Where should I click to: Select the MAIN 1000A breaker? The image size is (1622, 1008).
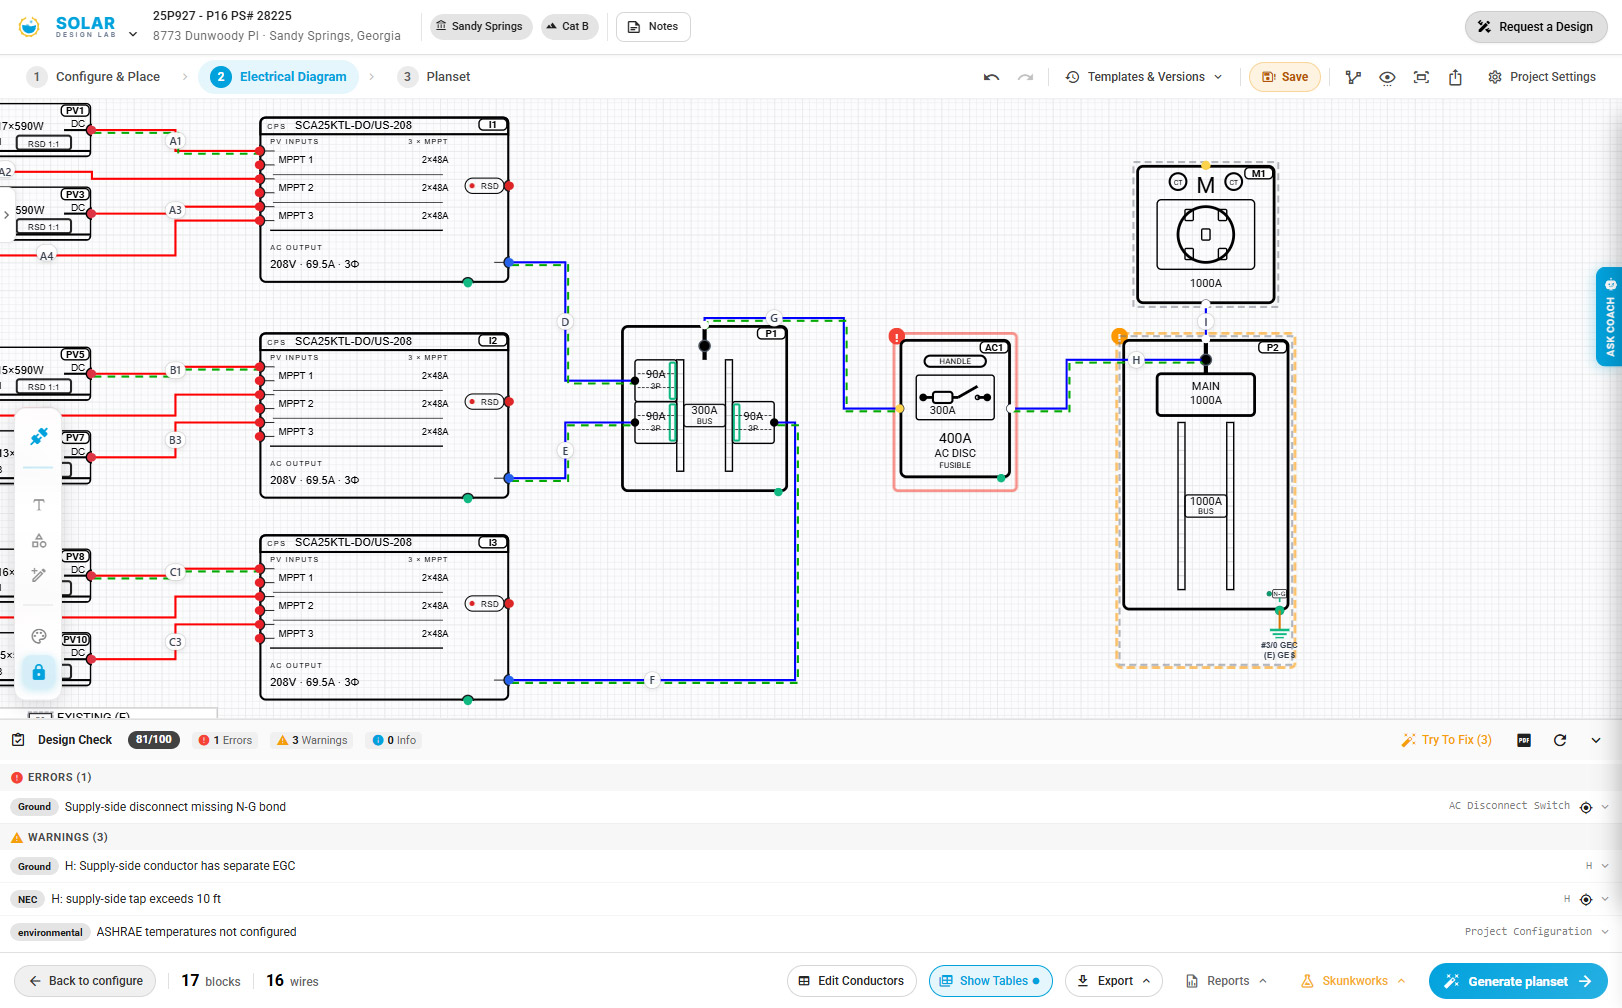(x=1205, y=394)
